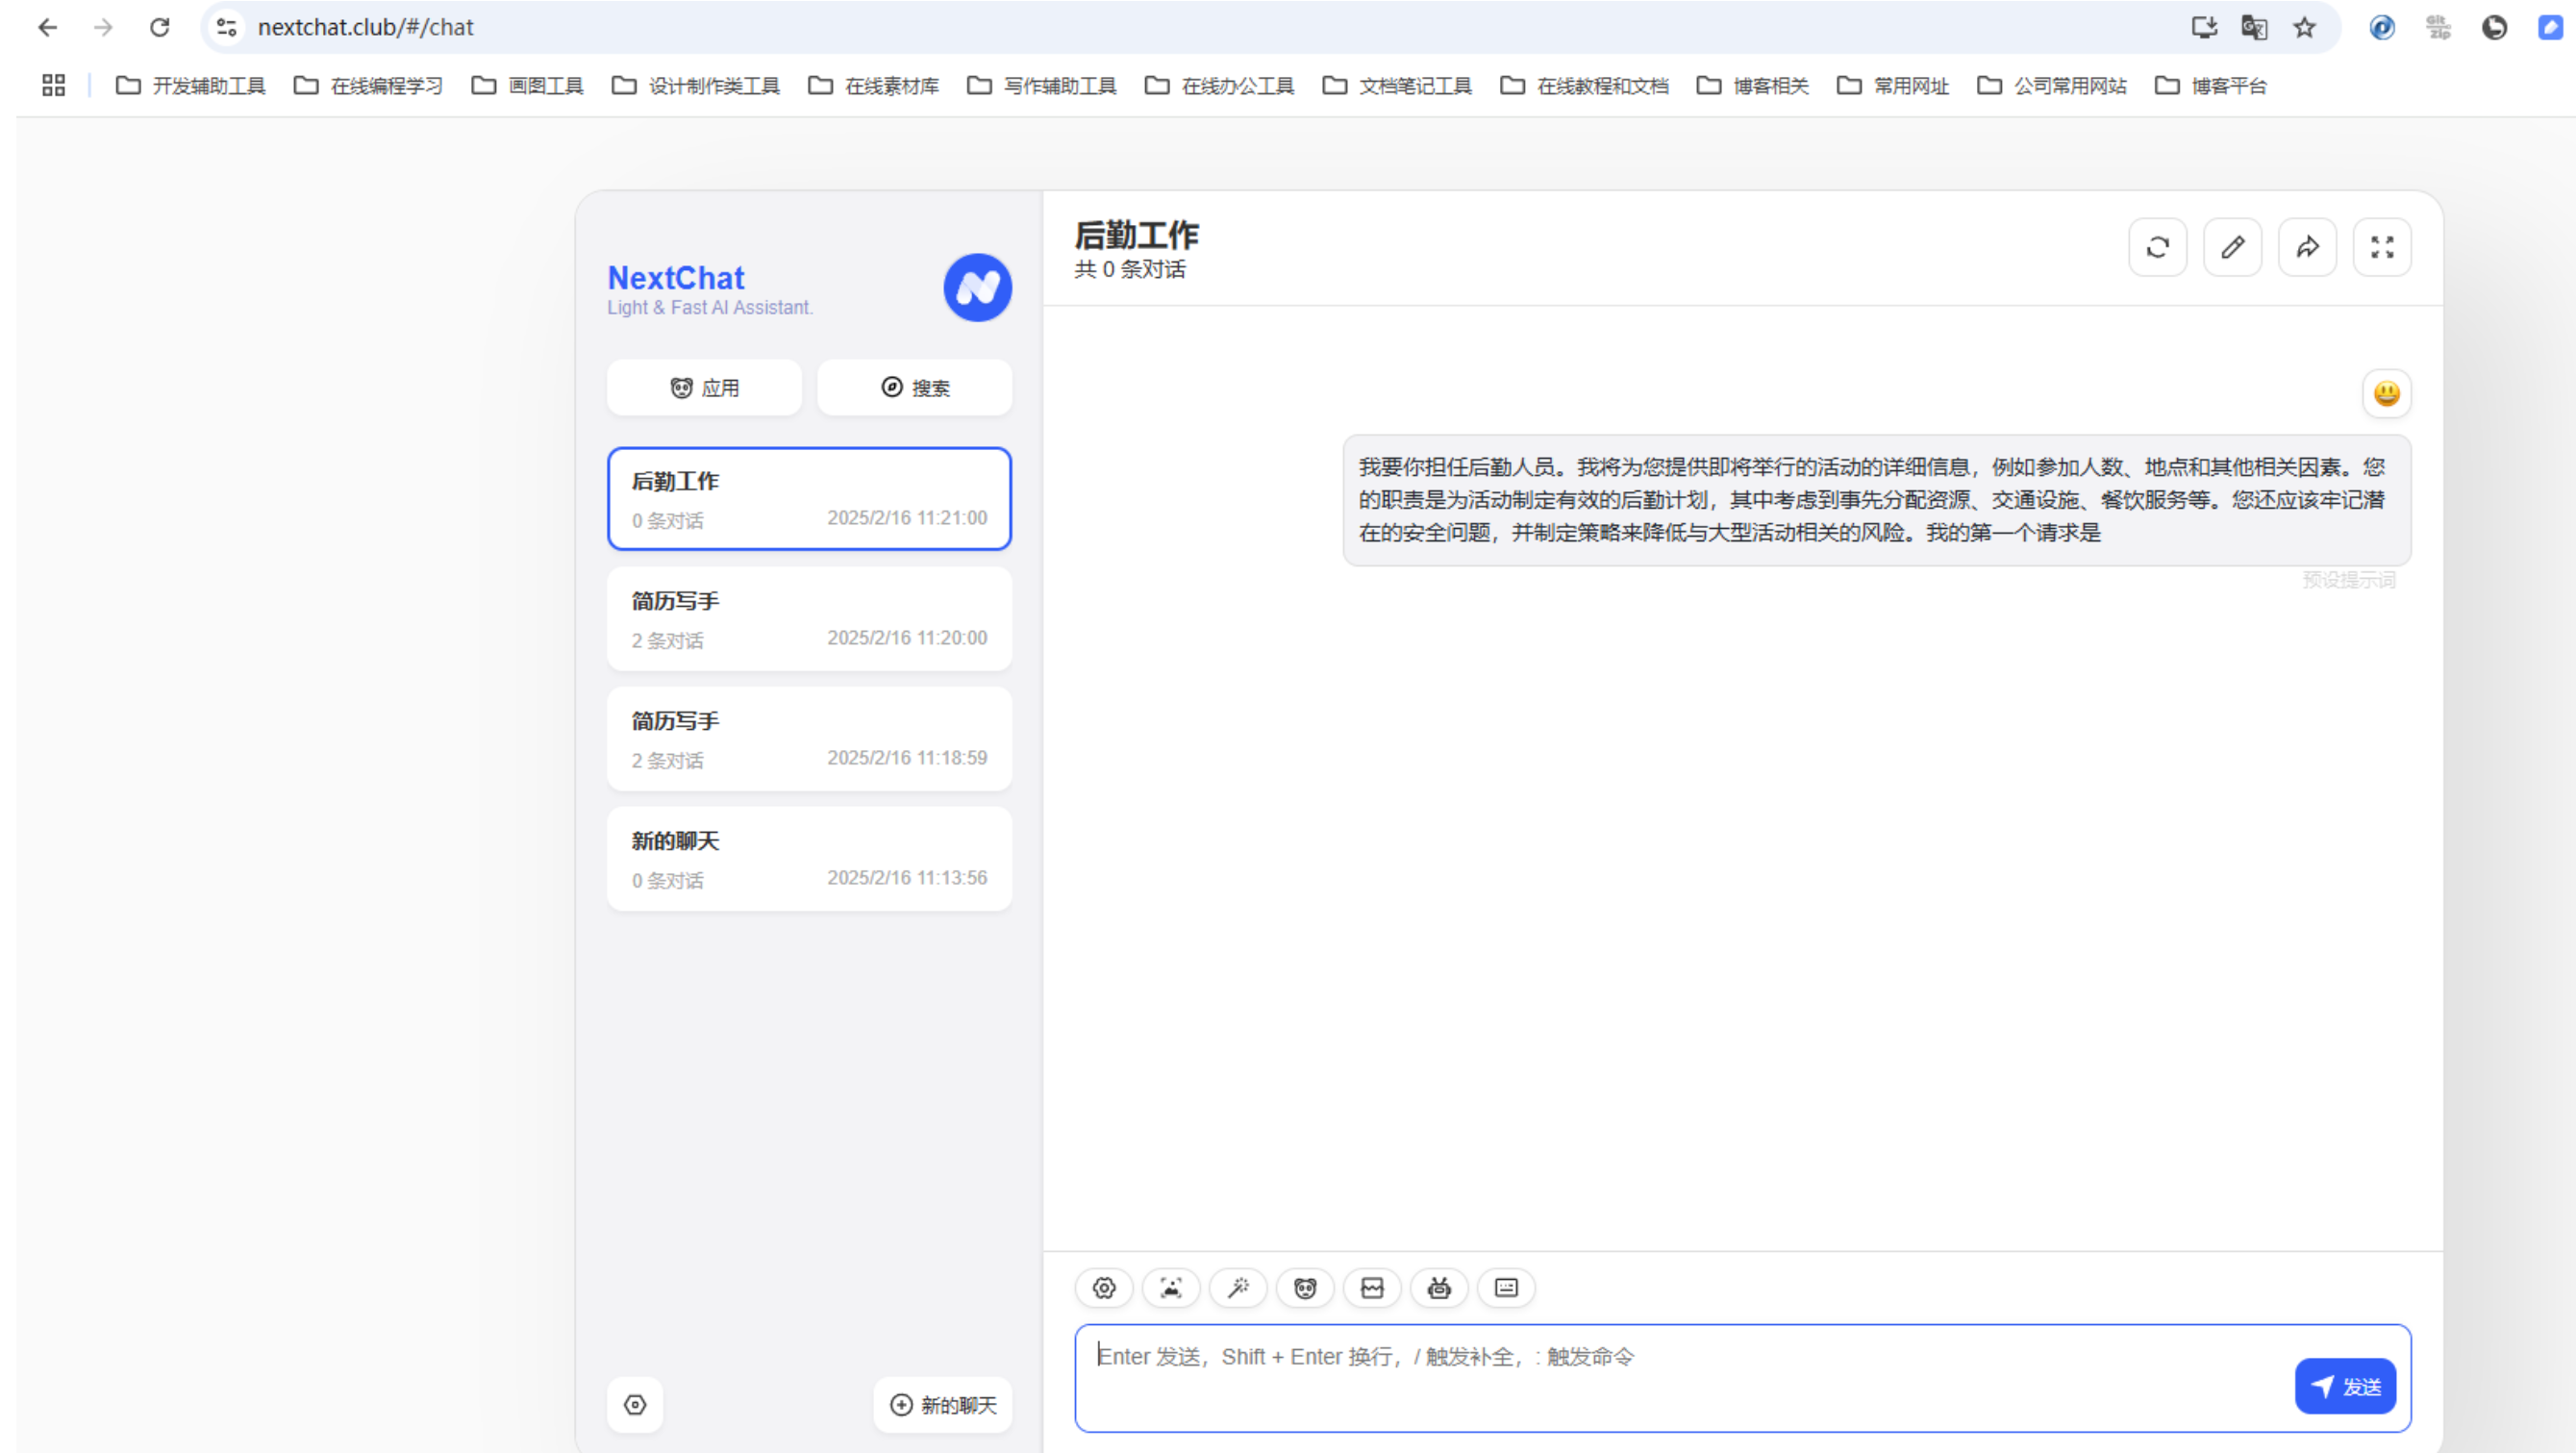
Task: Click the smiley user avatar
Action: (2386, 393)
